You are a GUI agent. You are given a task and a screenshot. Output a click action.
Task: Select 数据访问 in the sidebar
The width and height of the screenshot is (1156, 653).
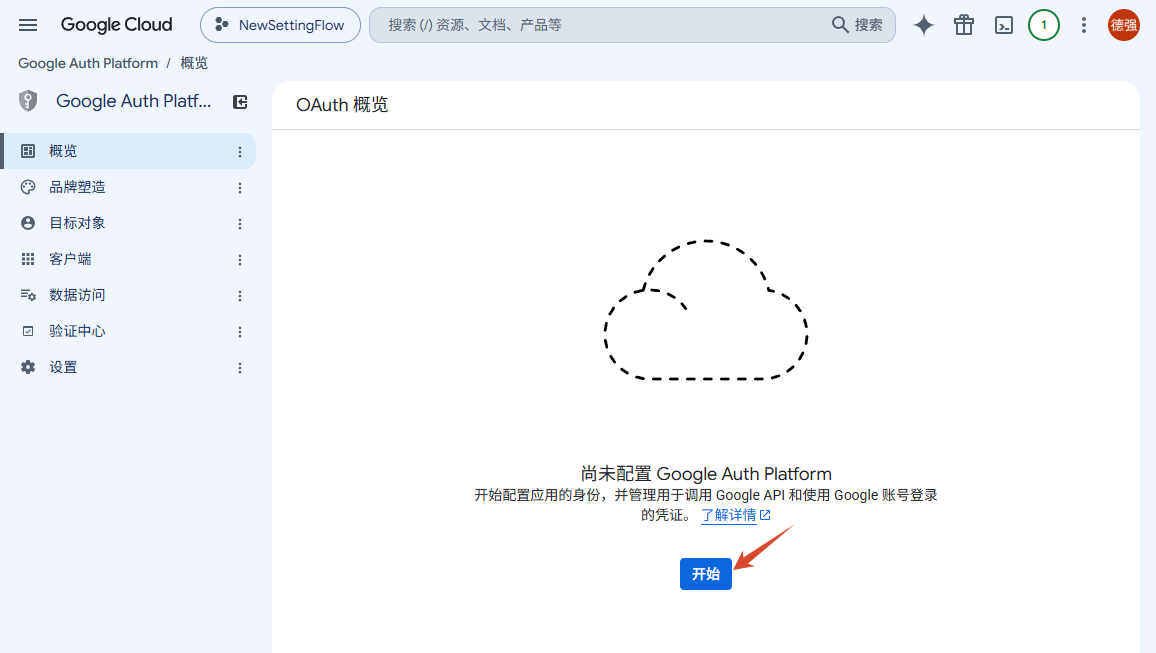(128, 296)
